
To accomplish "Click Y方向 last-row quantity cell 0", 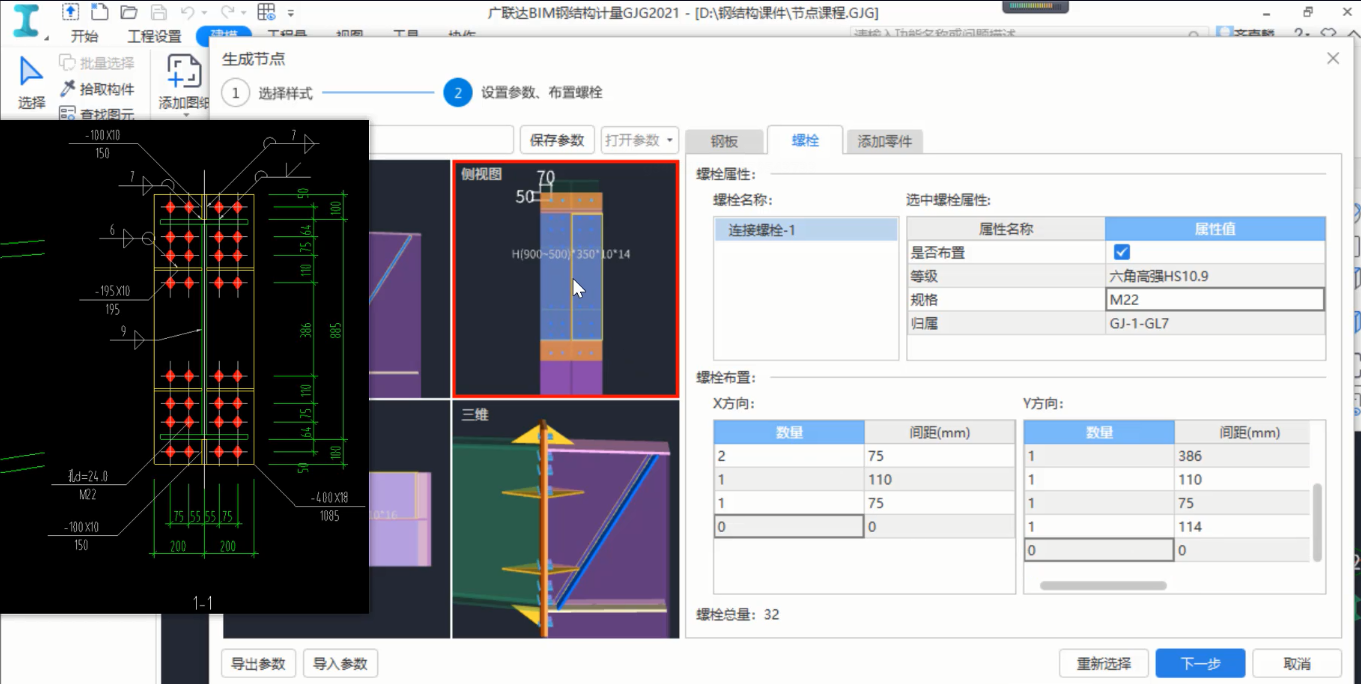I will [1099, 550].
